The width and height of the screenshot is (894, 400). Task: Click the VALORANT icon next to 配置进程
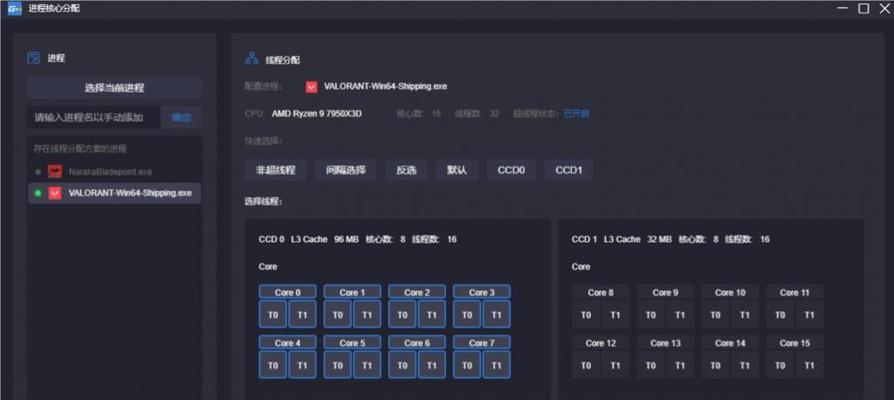(311, 87)
